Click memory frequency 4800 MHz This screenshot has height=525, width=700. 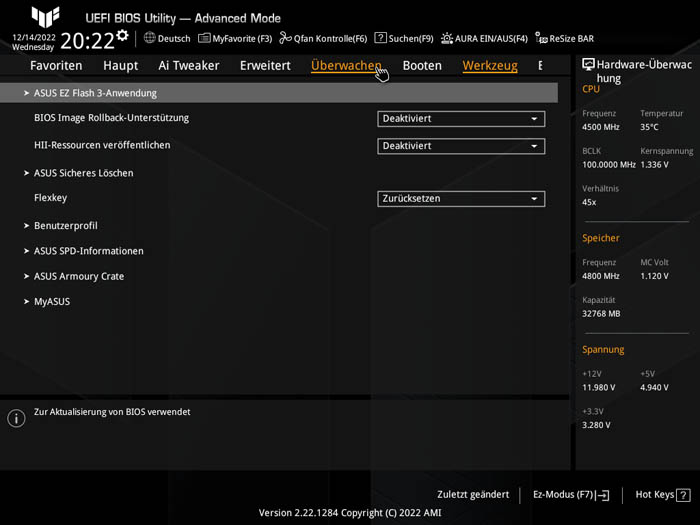tap(600, 276)
